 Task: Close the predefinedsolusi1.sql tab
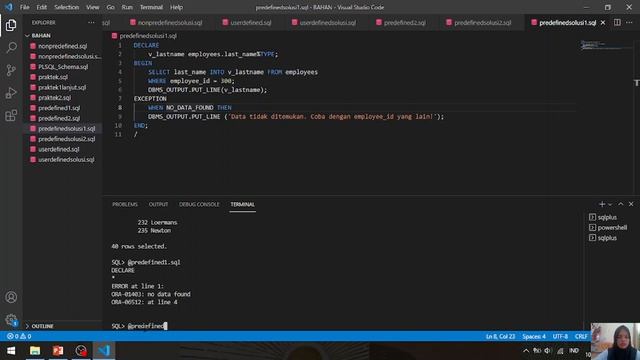point(603,22)
